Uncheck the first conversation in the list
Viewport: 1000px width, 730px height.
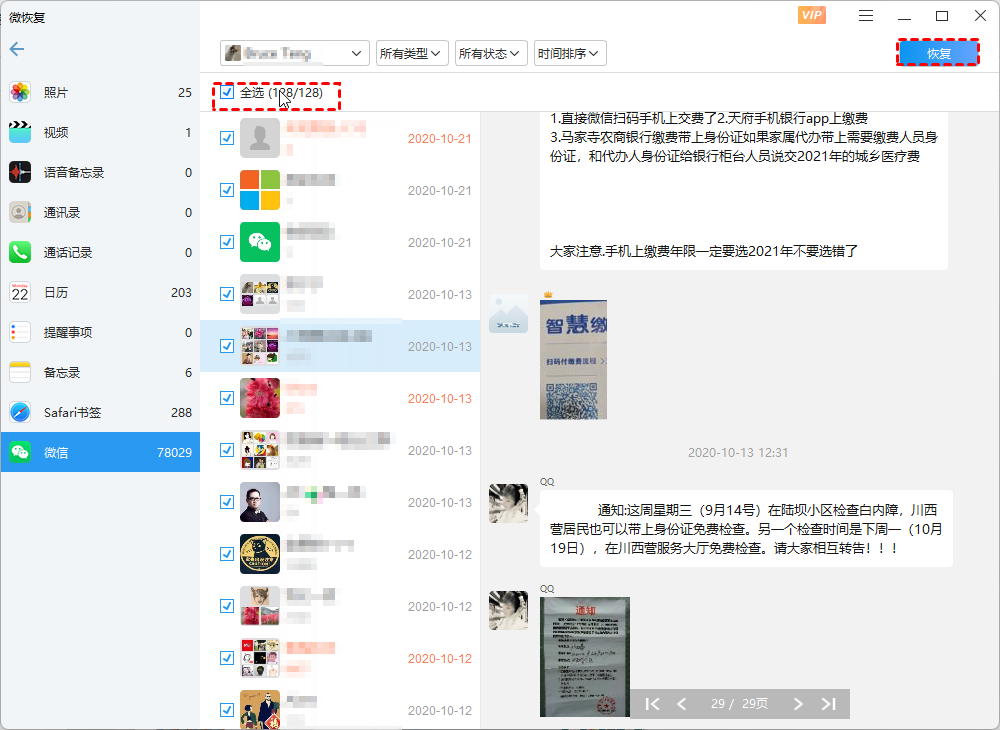click(227, 137)
